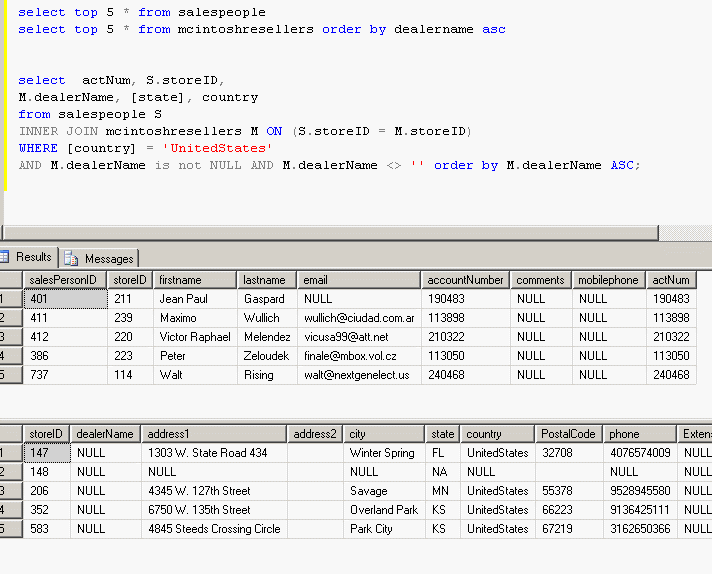Viewport: 712px width, 574px height.
Task: Open the Messages tab
Action: point(99,258)
